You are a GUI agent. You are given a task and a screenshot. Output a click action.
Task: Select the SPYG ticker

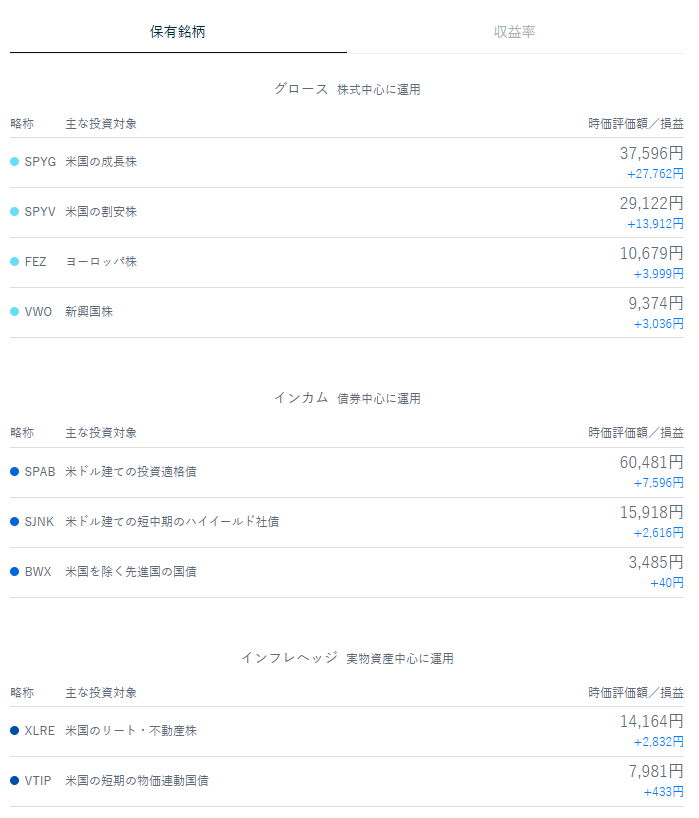tap(40, 162)
